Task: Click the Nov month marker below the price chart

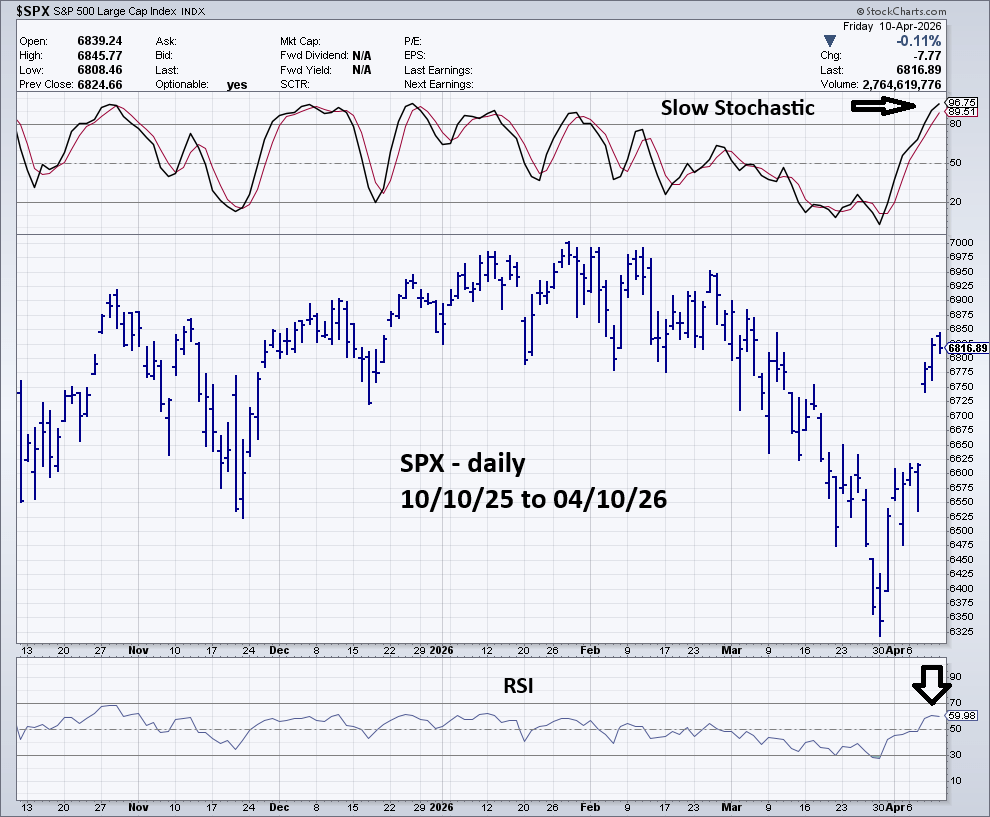Action: coord(138,650)
